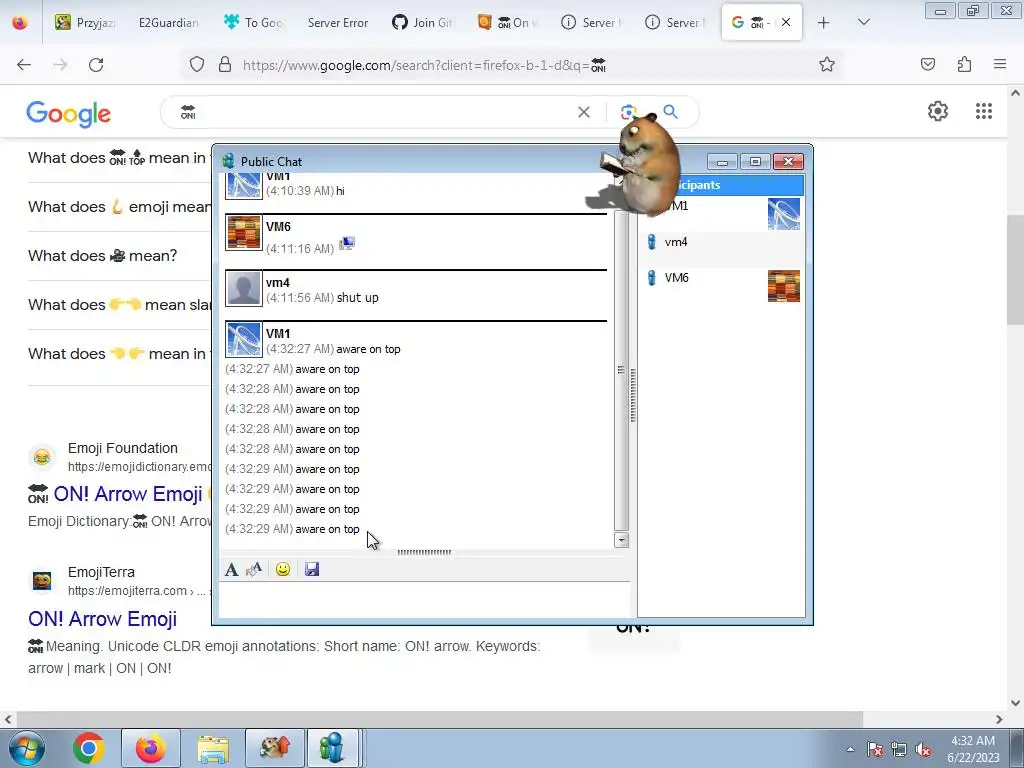Open the shield tracking protection icon
1024x768 pixels.
click(x=197, y=65)
